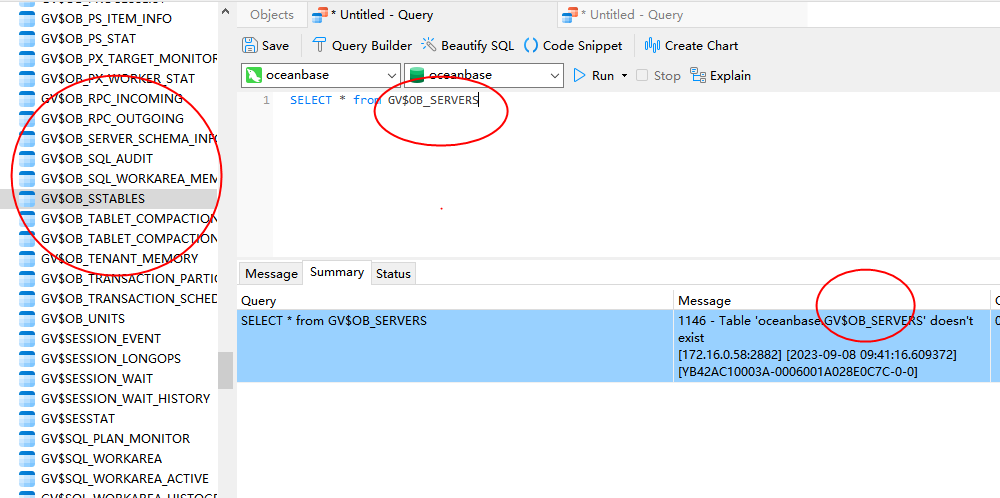The width and height of the screenshot is (1000, 498).
Task: Select GV$OB_PX_WORKER_STAT view
Action: pyautogui.click(x=118, y=78)
